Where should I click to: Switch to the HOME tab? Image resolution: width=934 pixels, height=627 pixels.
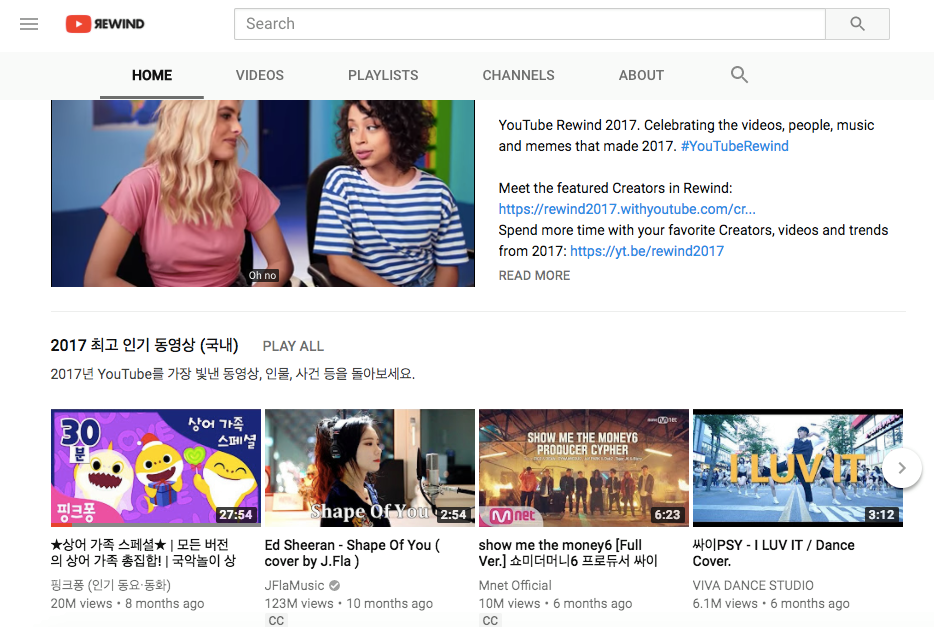(x=152, y=76)
